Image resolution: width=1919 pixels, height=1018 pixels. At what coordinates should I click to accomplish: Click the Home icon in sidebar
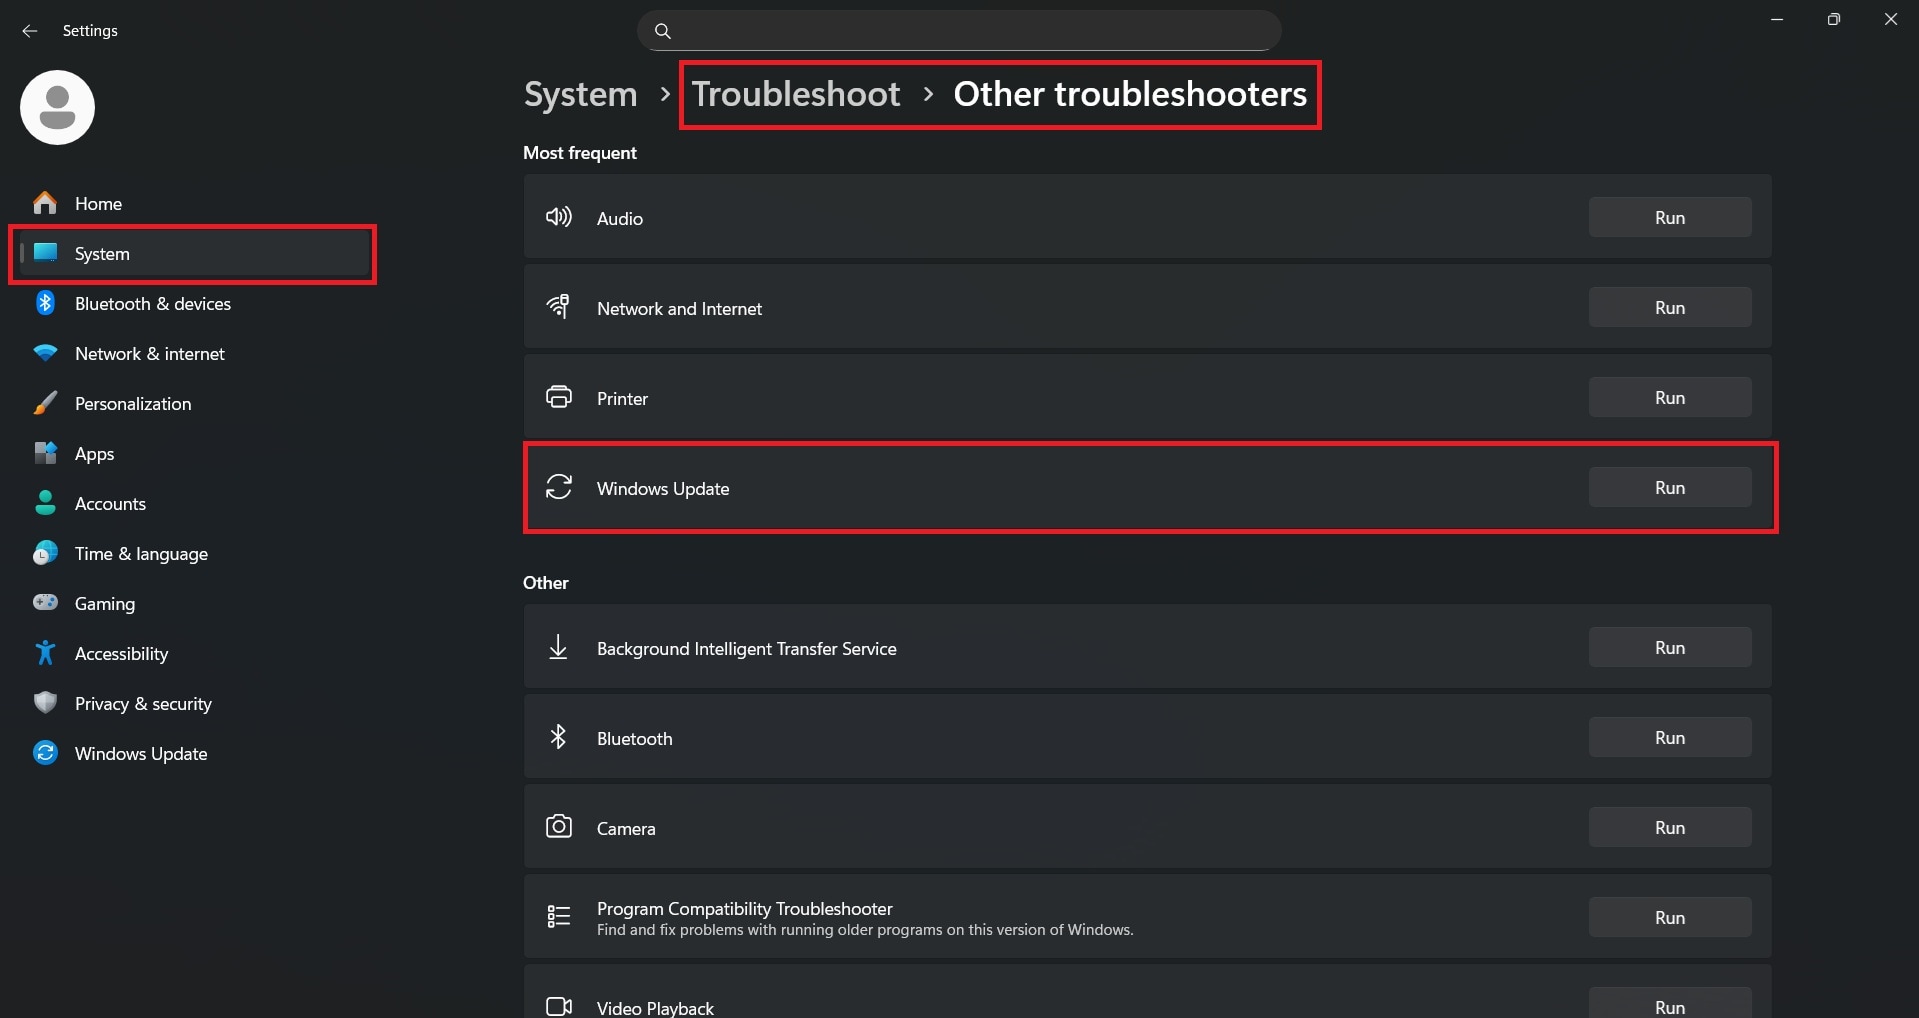pos(45,203)
